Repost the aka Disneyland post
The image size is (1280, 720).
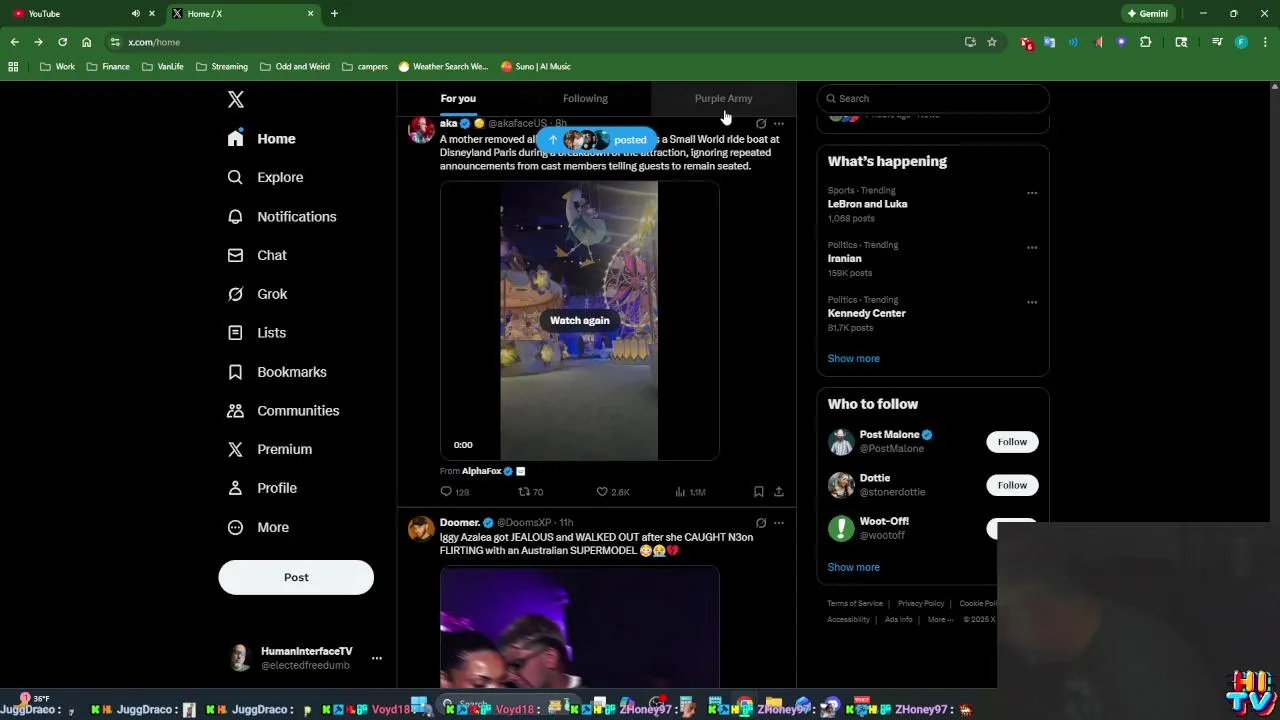pyautogui.click(x=531, y=492)
